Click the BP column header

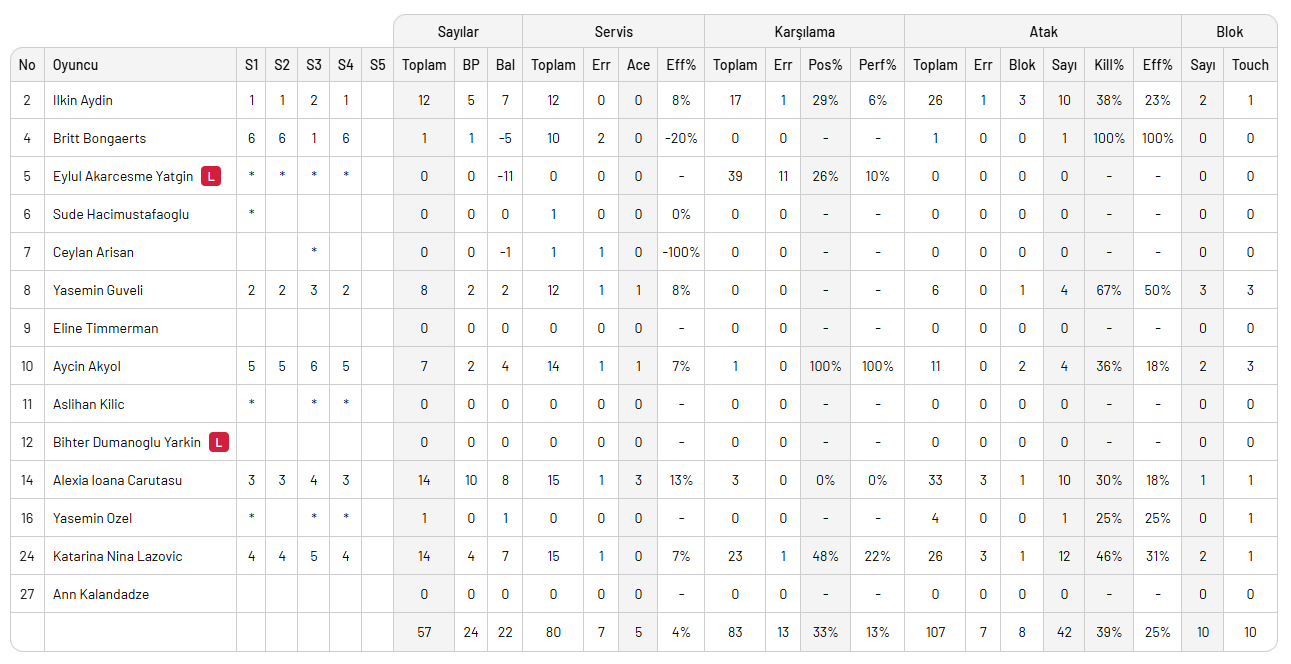pyautogui.click(x=470, y=65)
